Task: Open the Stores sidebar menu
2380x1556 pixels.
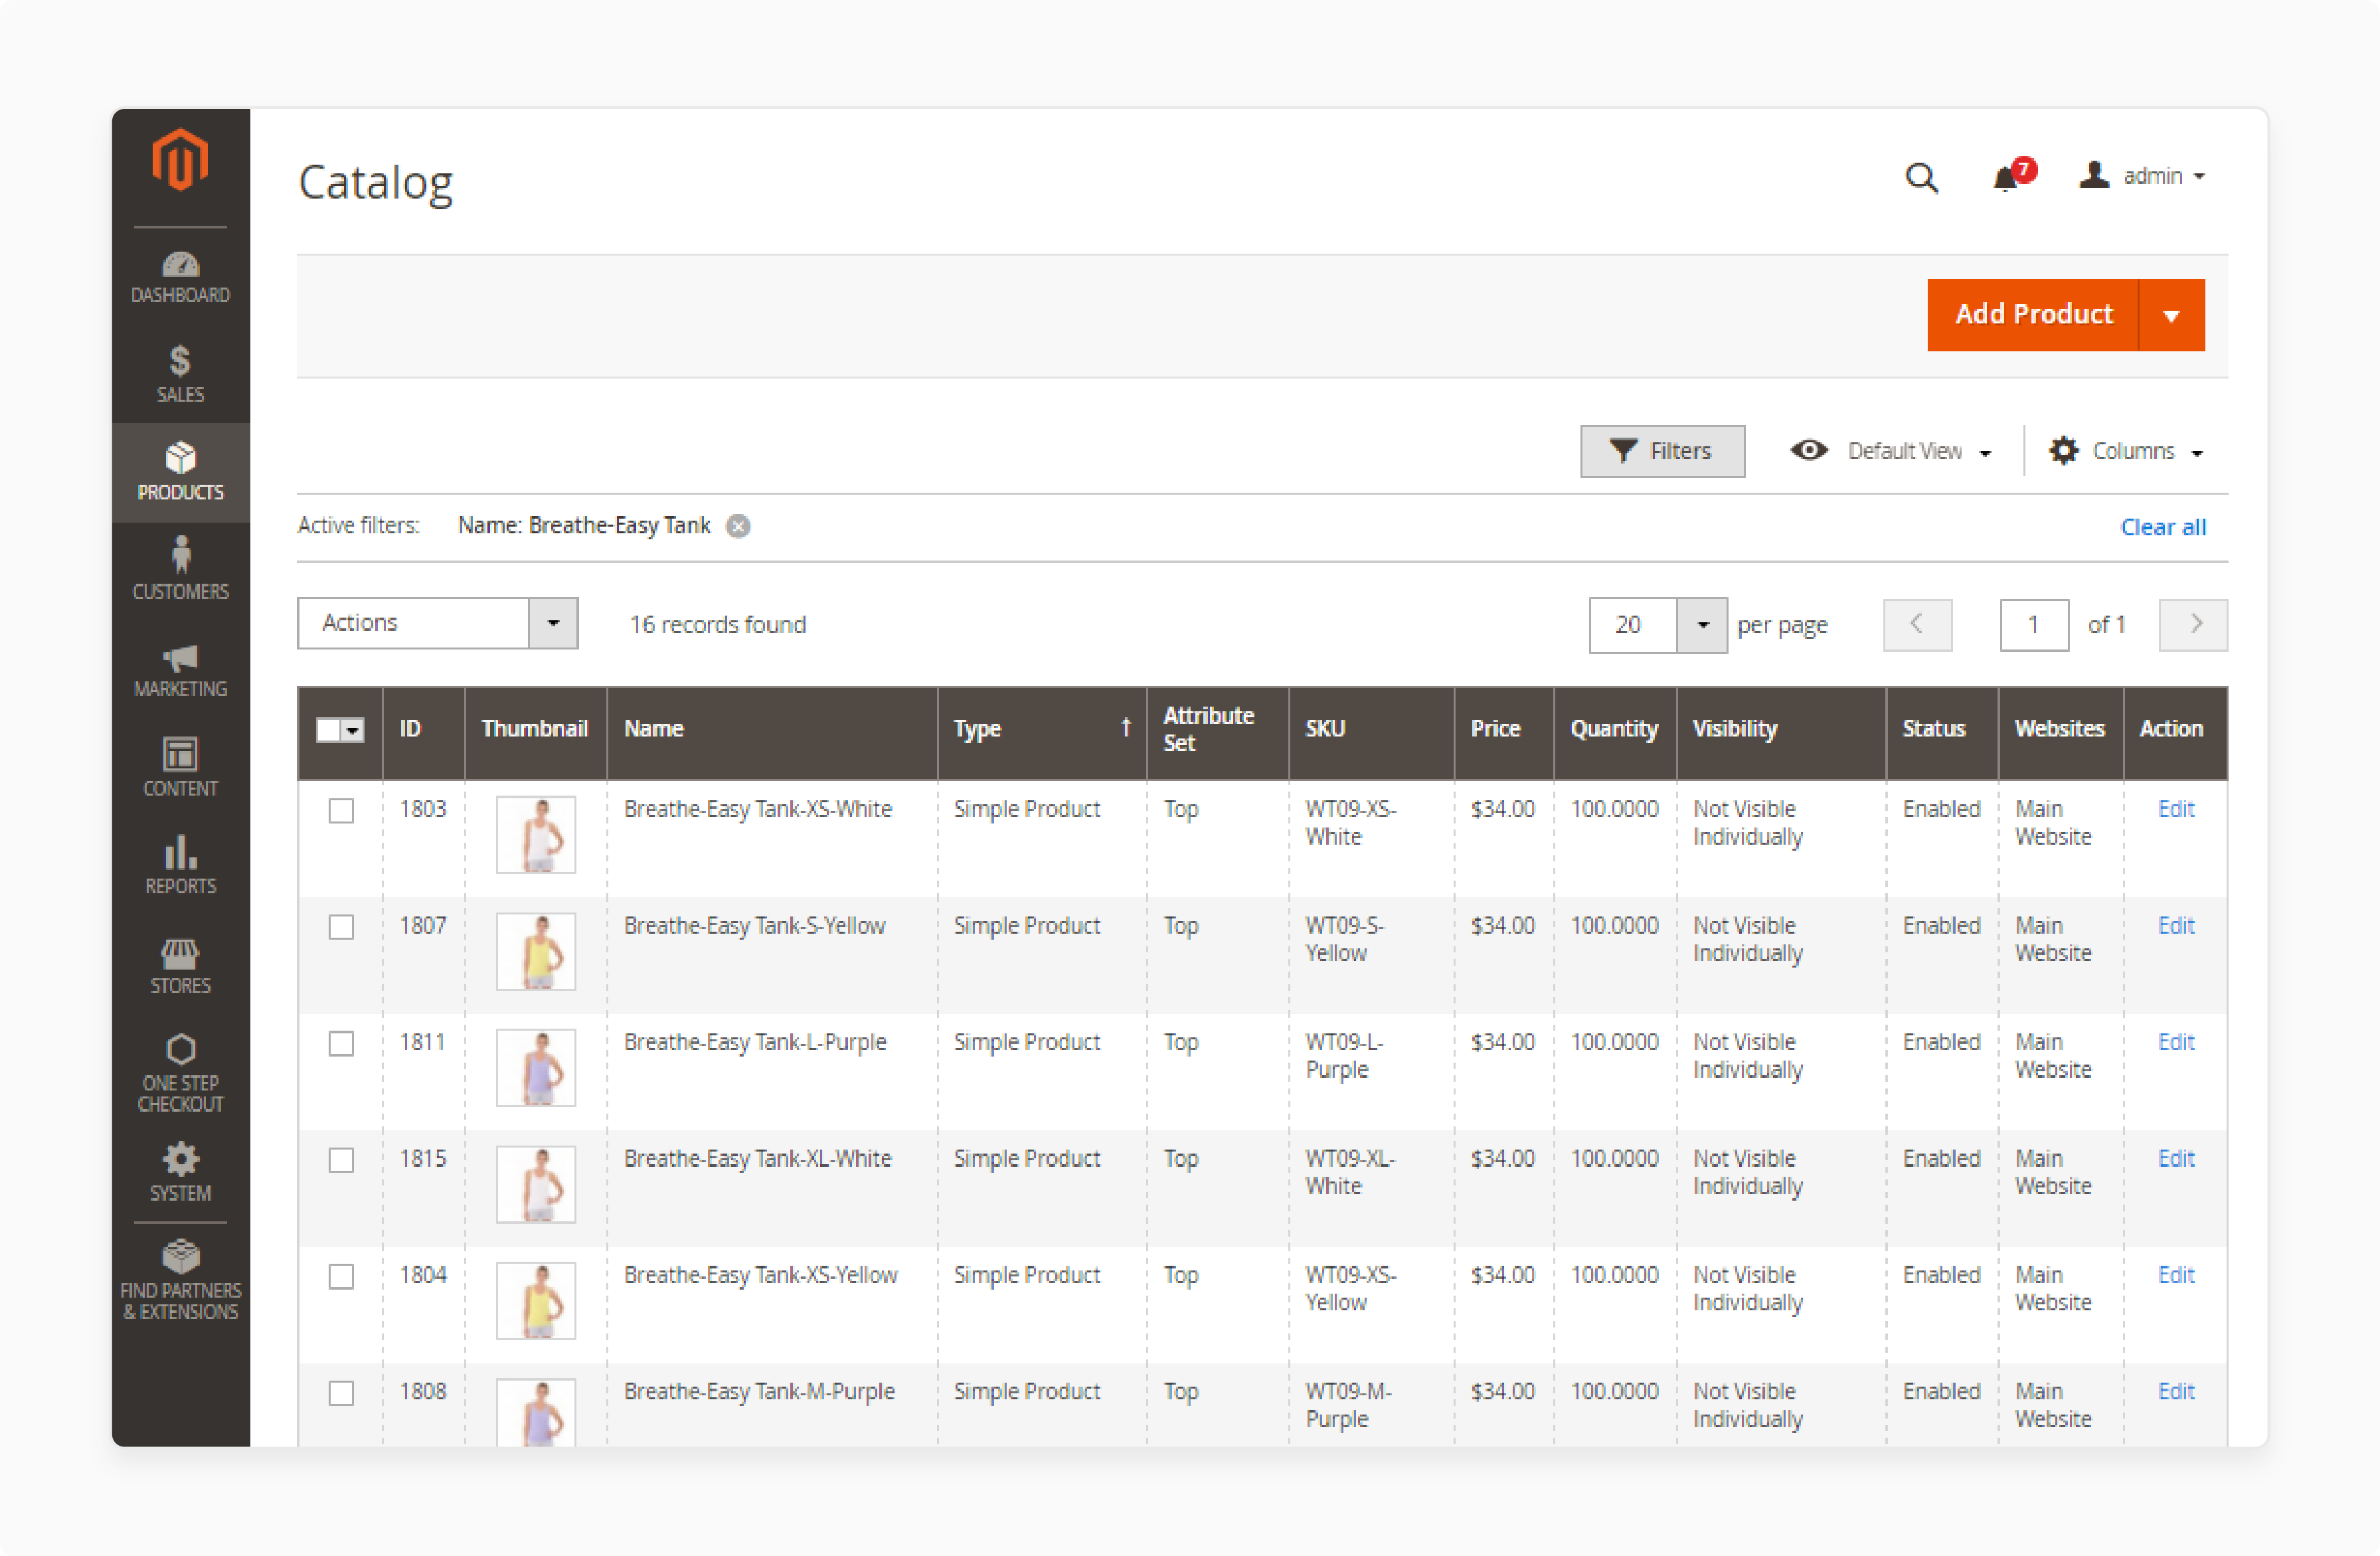Action: (180, 965)
